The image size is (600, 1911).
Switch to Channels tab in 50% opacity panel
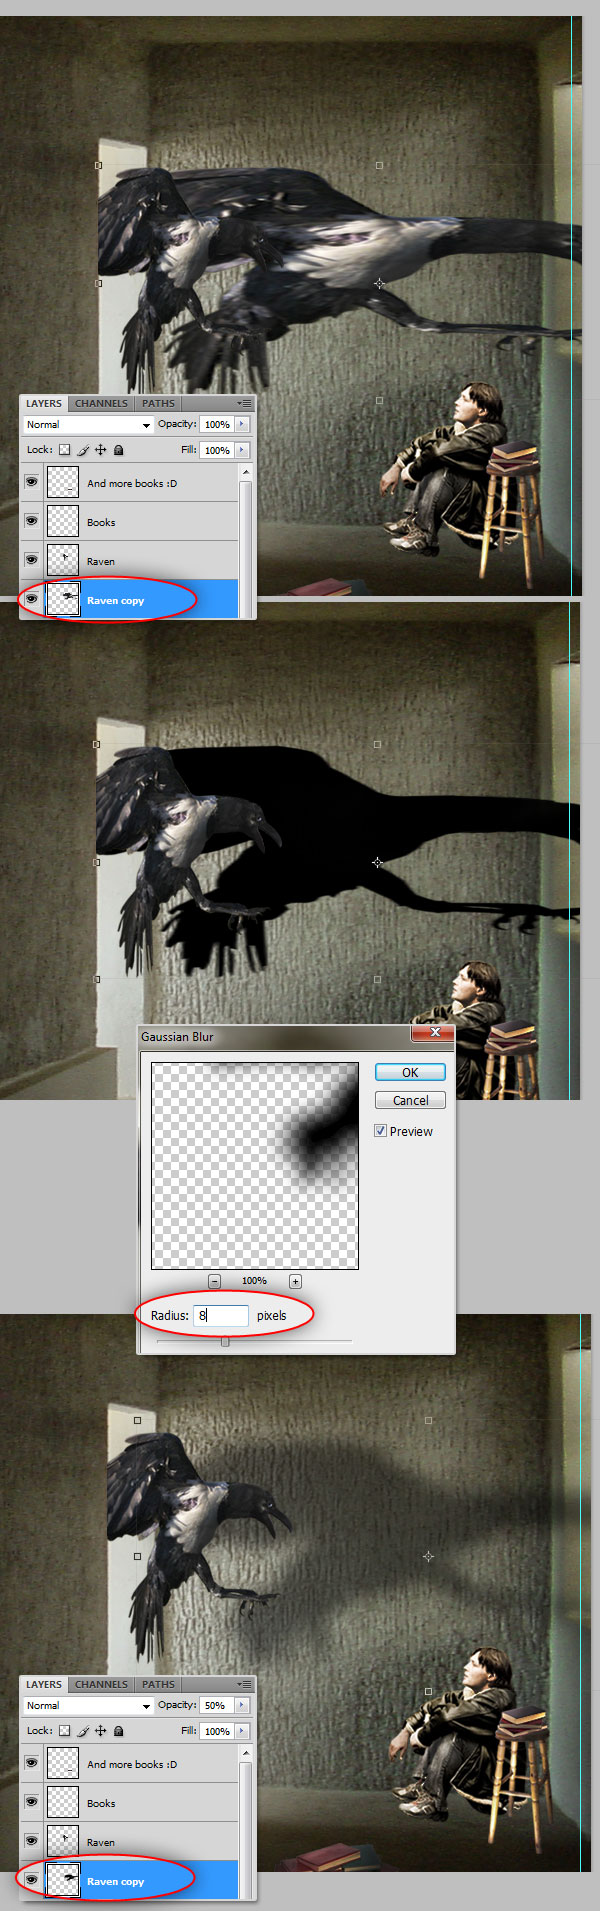[x=101, y=1685]
